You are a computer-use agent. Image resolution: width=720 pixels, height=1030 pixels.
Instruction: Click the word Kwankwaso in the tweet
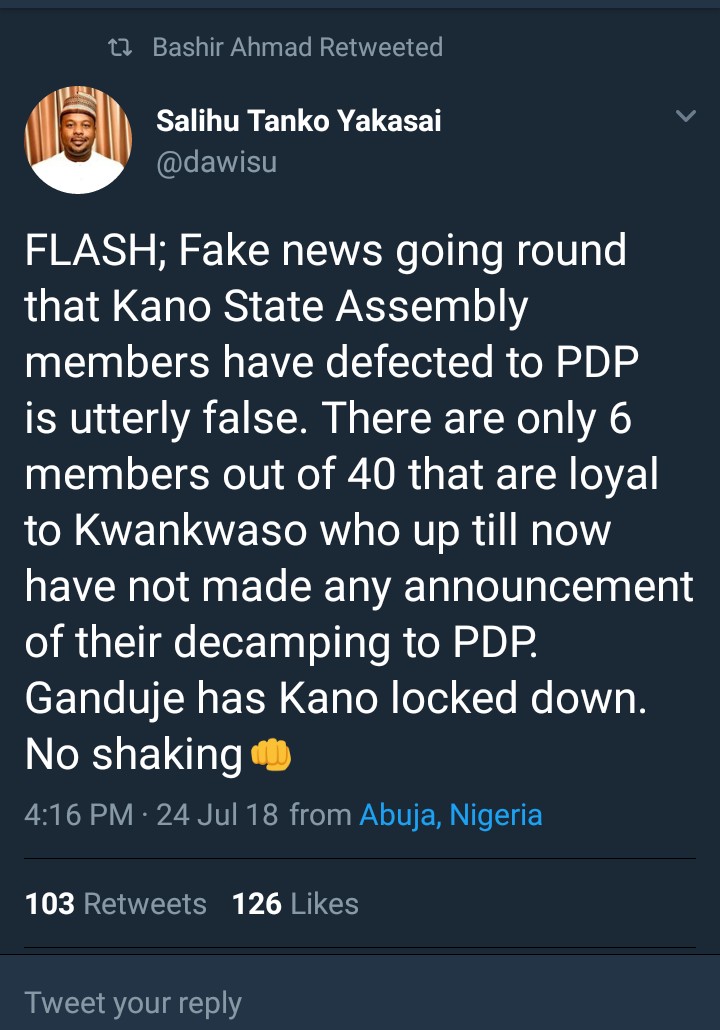pyautogui.click(x=189, y=531)
